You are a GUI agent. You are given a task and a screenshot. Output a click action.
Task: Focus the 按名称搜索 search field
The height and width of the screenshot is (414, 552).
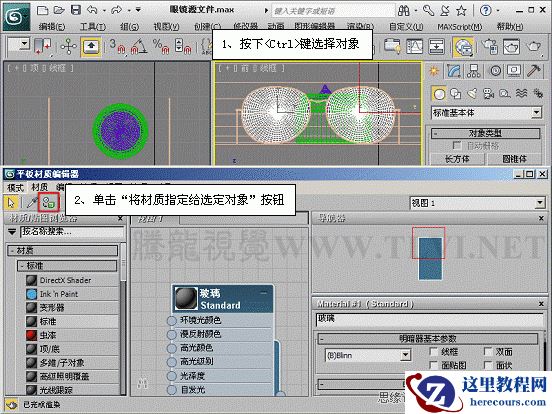pyautogui.click(x=72, y=232)
